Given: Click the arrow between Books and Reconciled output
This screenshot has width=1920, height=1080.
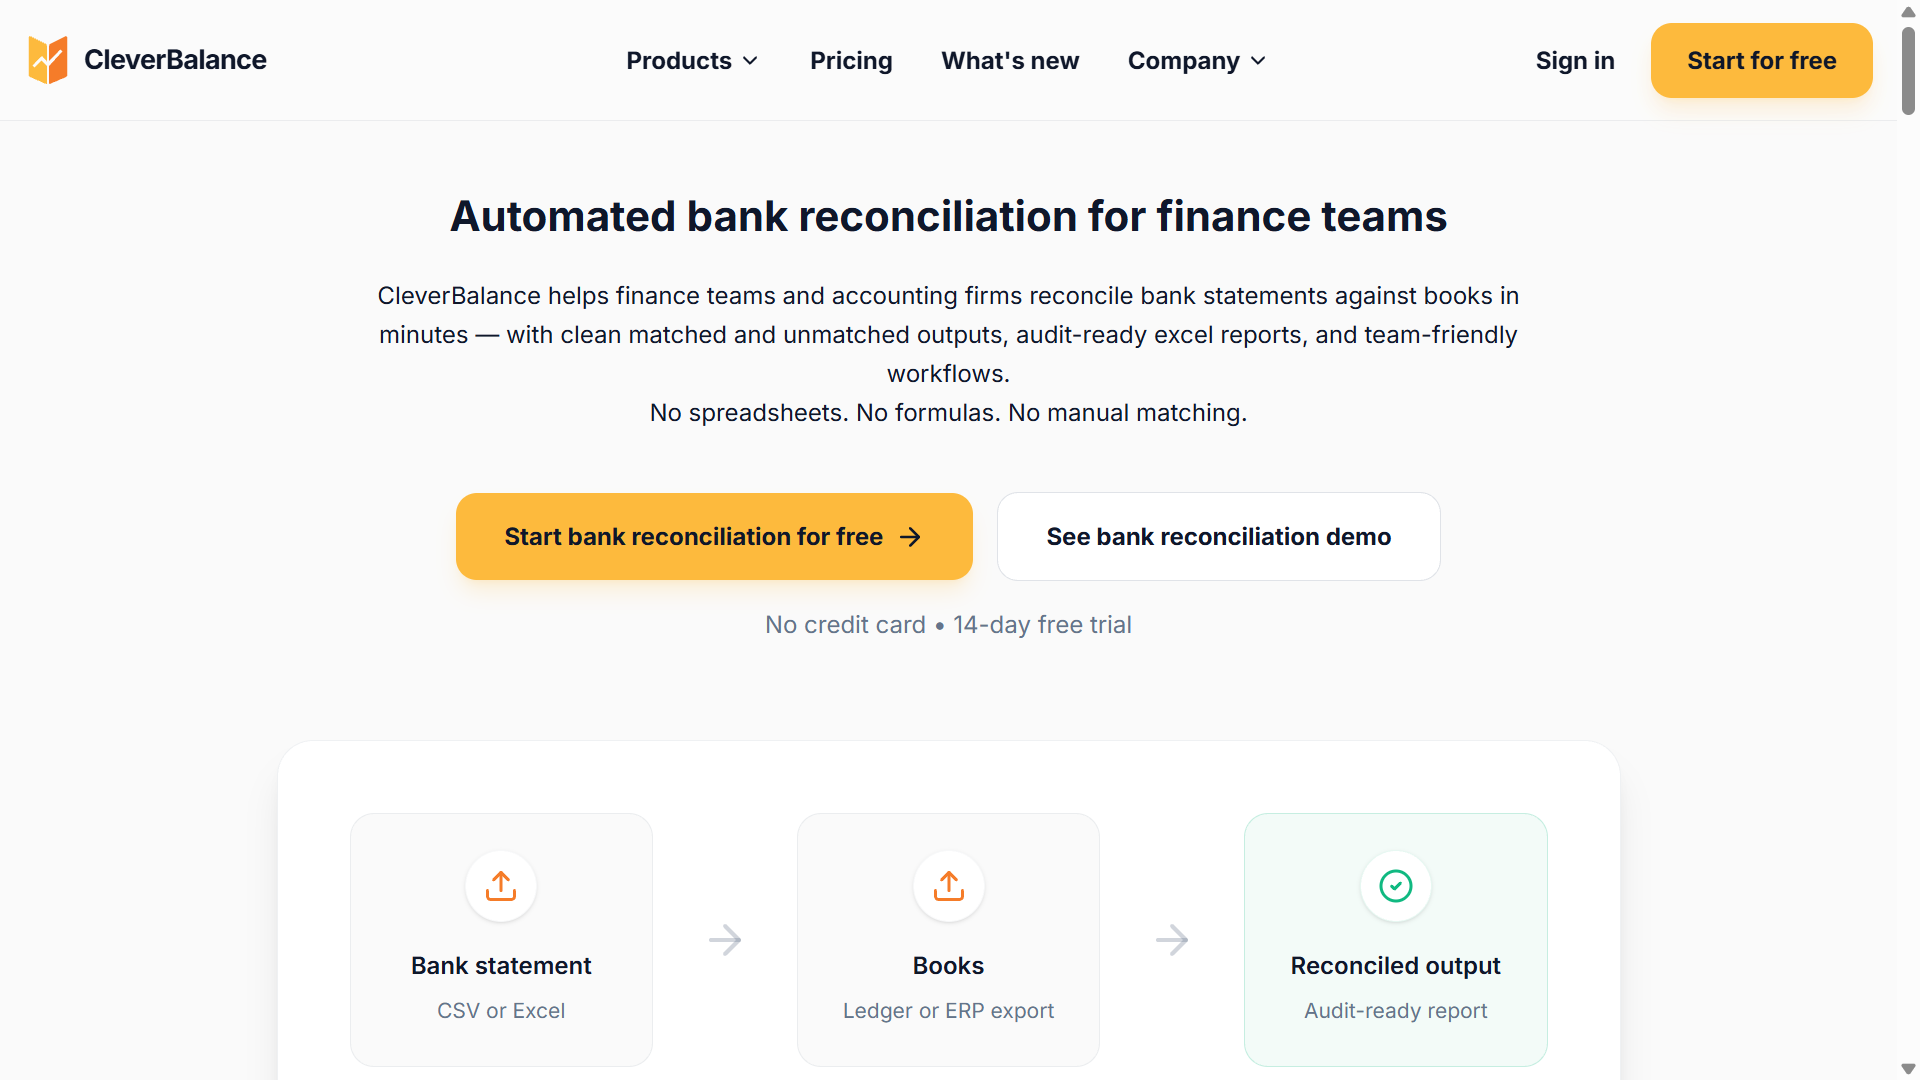Looking at the screenshot, I should click(x=1172, y=940).
